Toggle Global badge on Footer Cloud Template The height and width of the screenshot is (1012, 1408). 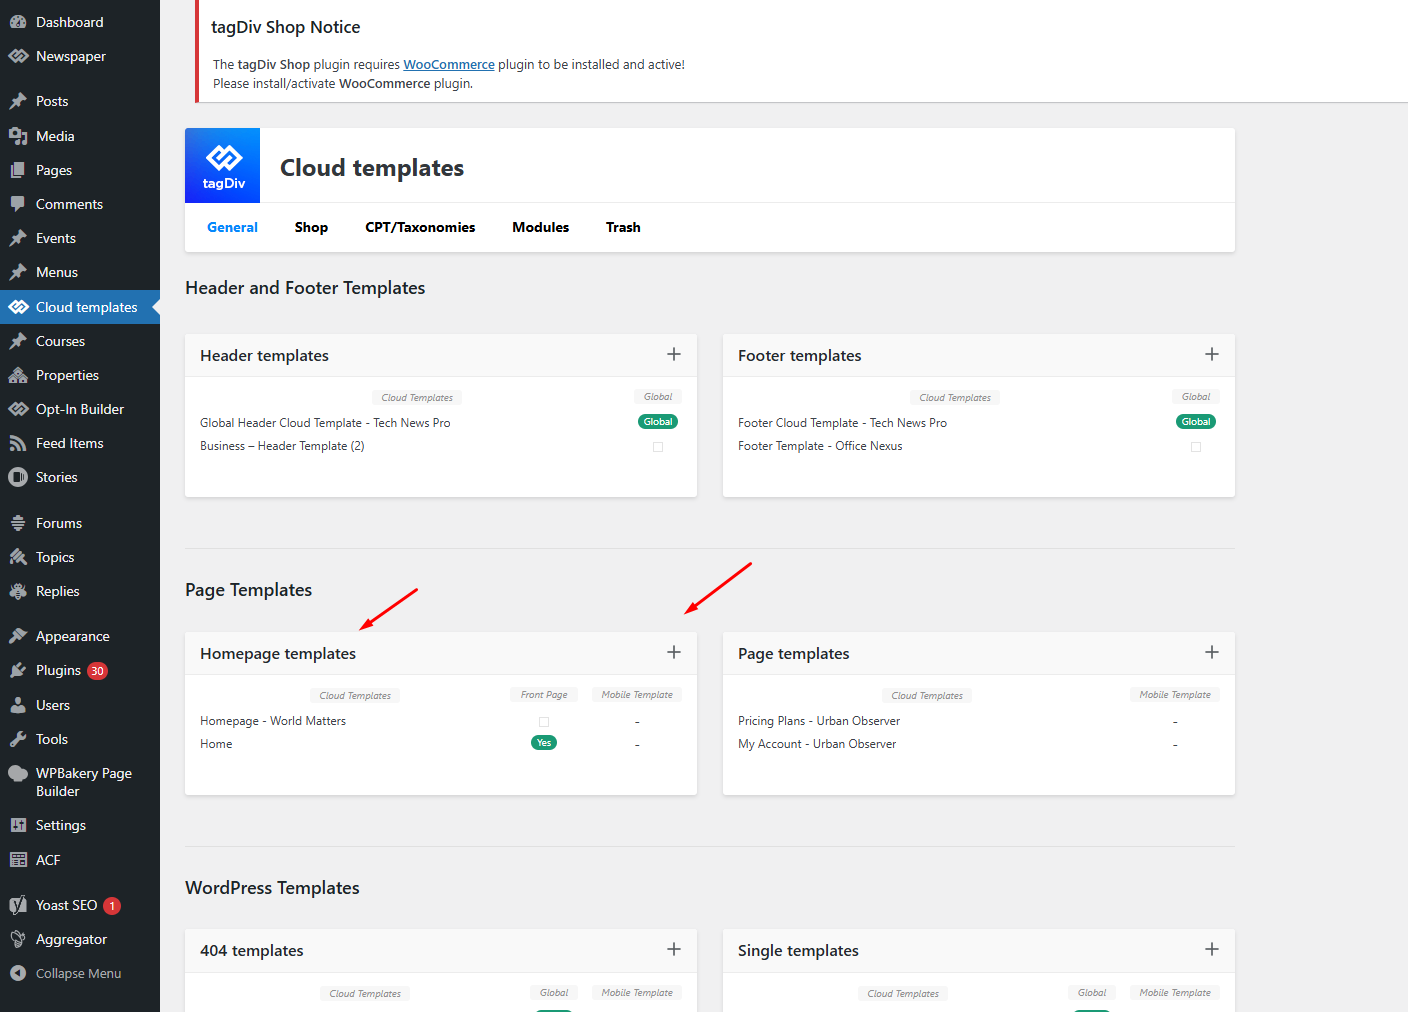tap(1196, 422)
